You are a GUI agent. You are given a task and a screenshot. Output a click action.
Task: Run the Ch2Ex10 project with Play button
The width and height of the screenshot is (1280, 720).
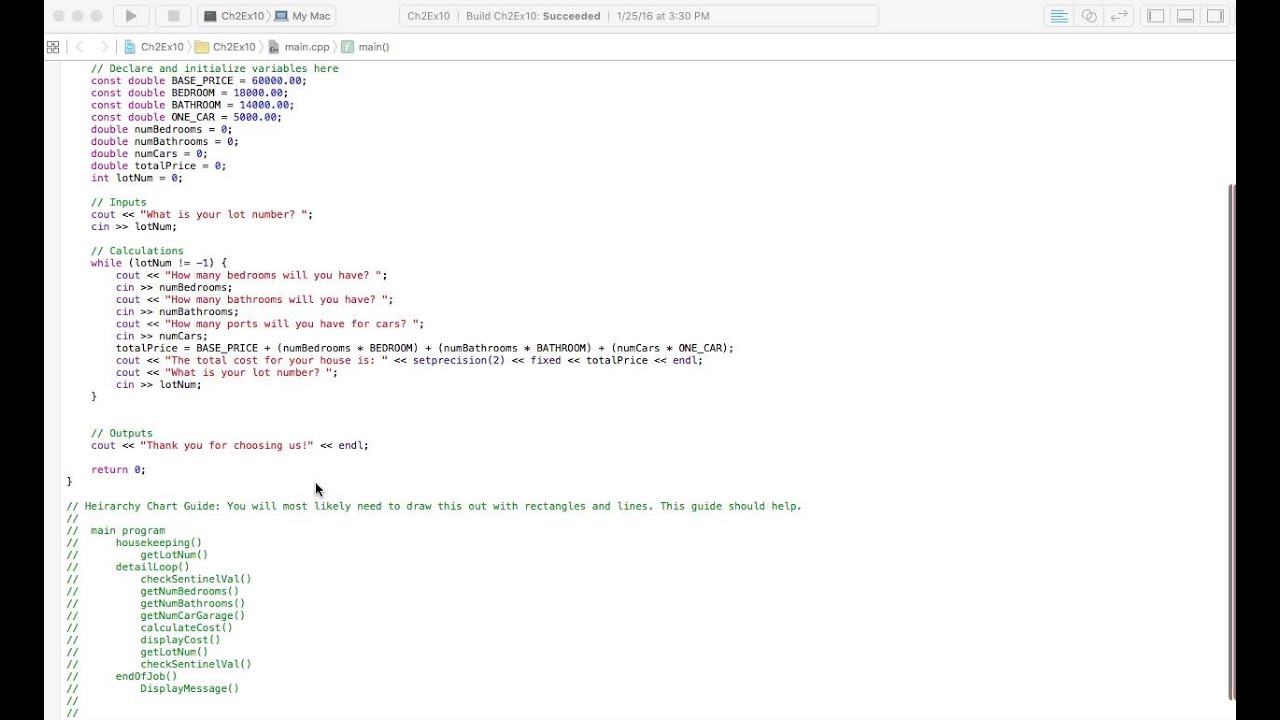click(130, 16)
